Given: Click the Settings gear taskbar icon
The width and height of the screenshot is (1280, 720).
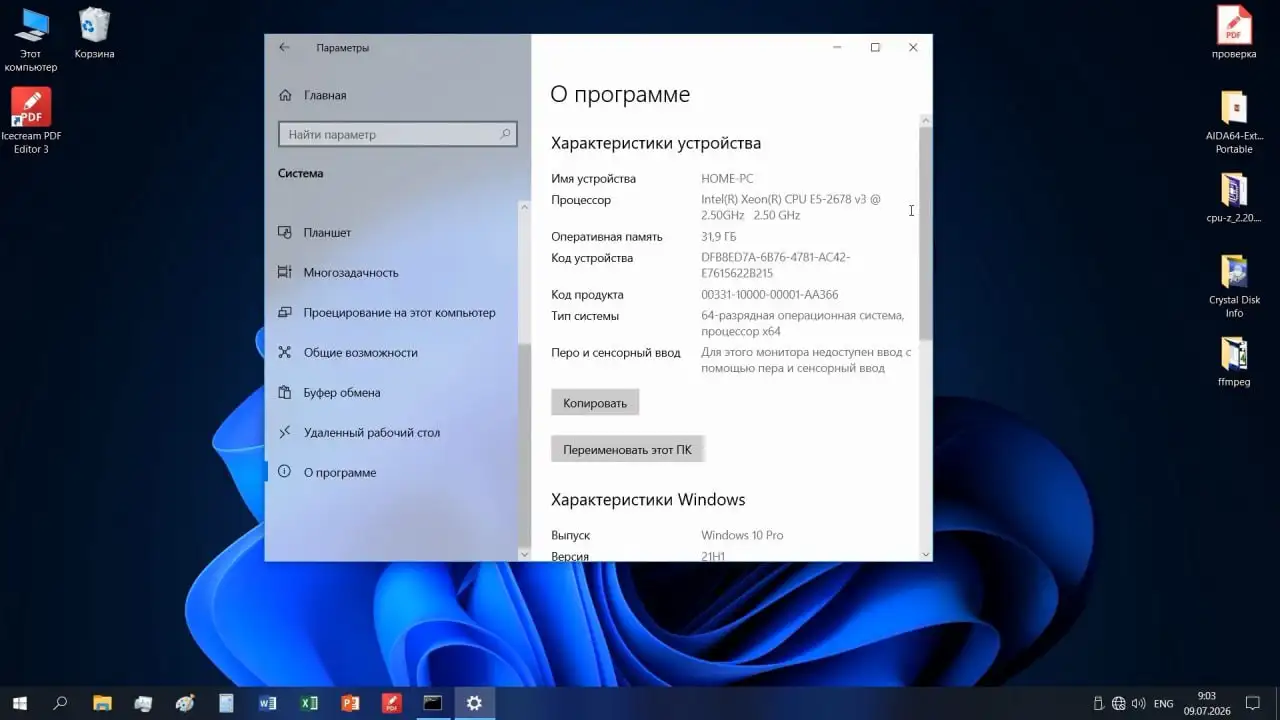Looking at the screenshot, I should tap(474, 703).
